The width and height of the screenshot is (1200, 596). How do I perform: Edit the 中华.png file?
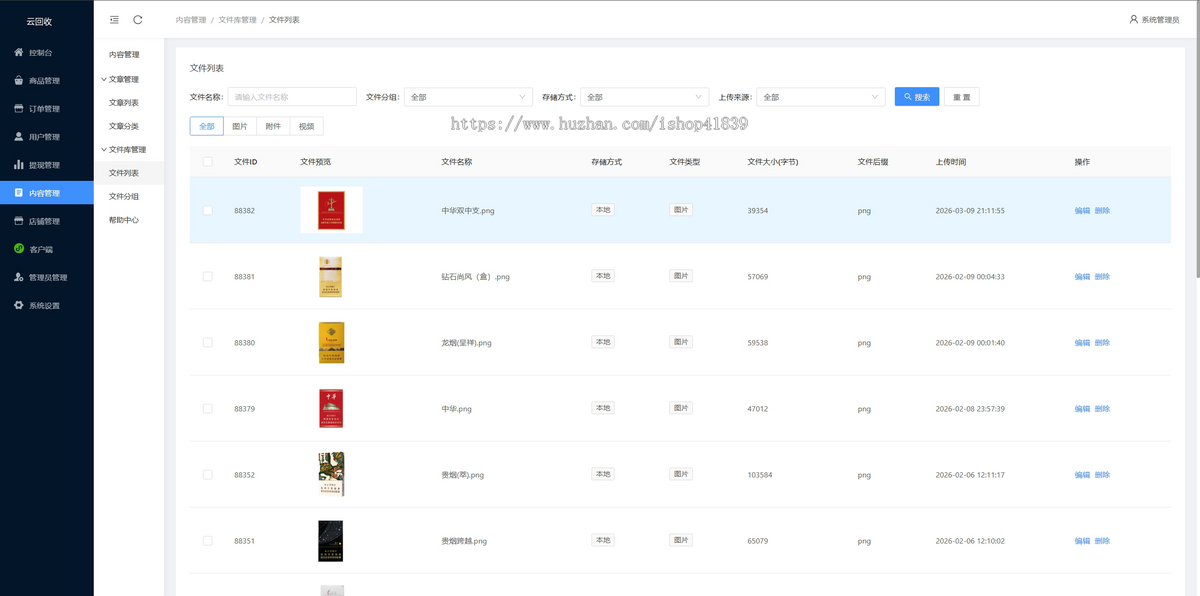point(1082,408)
